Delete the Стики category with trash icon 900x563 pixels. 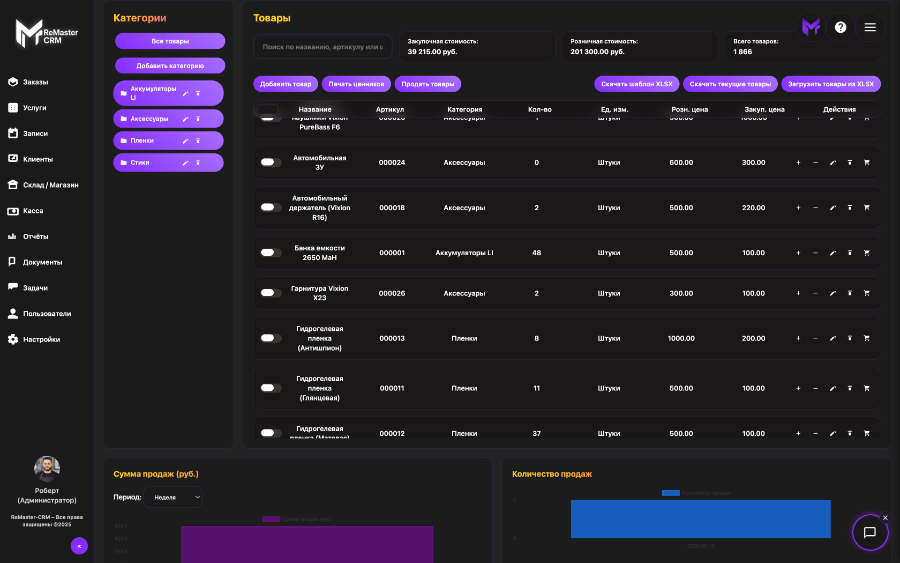tap(198, 162)
